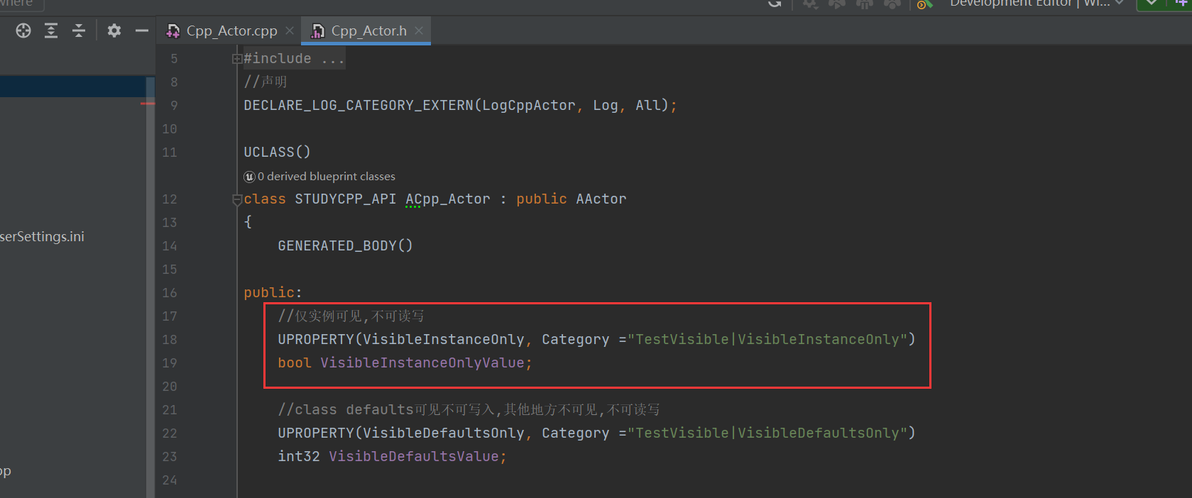Viewport: 1192px width, 498px height.
Task: Collapse the ACpp_Actor class fold marker
Action: click(237, 199)
